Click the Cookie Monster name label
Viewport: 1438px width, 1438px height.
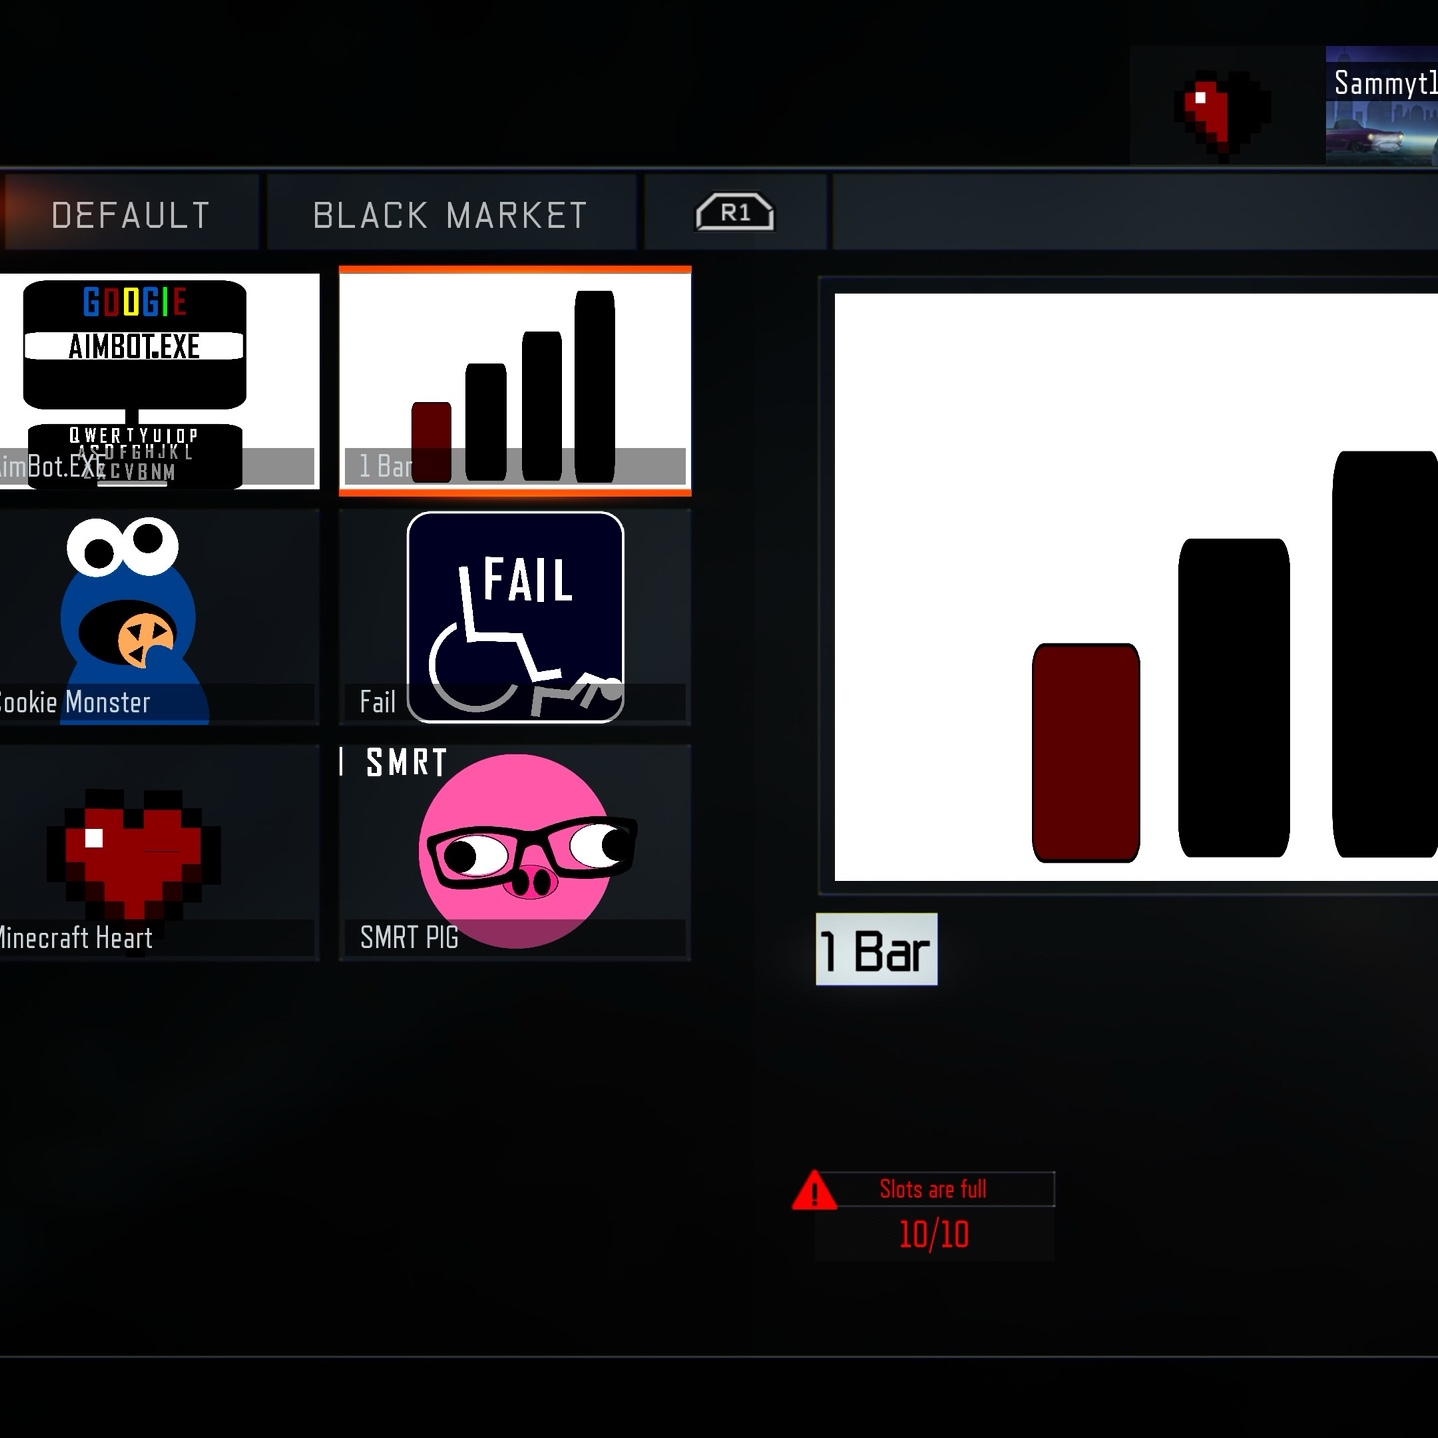pos(75,702)
